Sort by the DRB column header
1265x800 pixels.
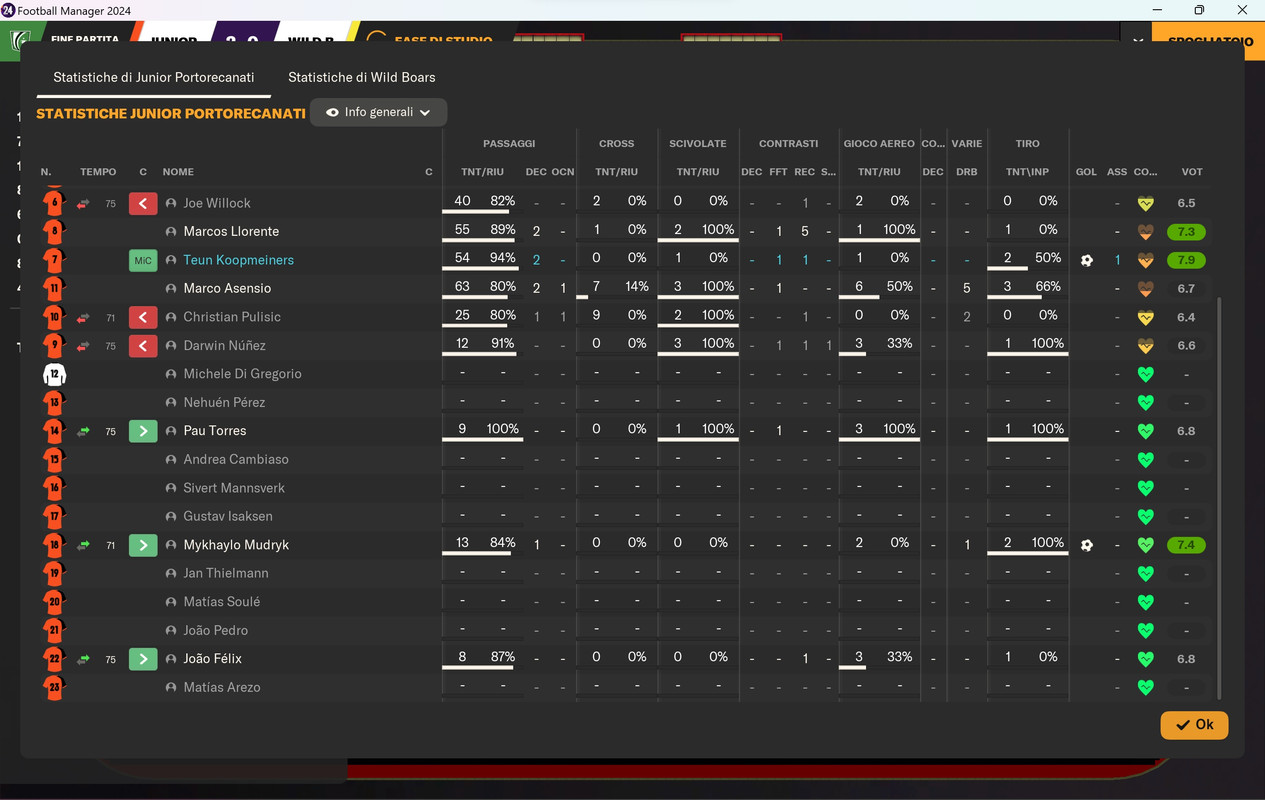click(x=966, y=172)
